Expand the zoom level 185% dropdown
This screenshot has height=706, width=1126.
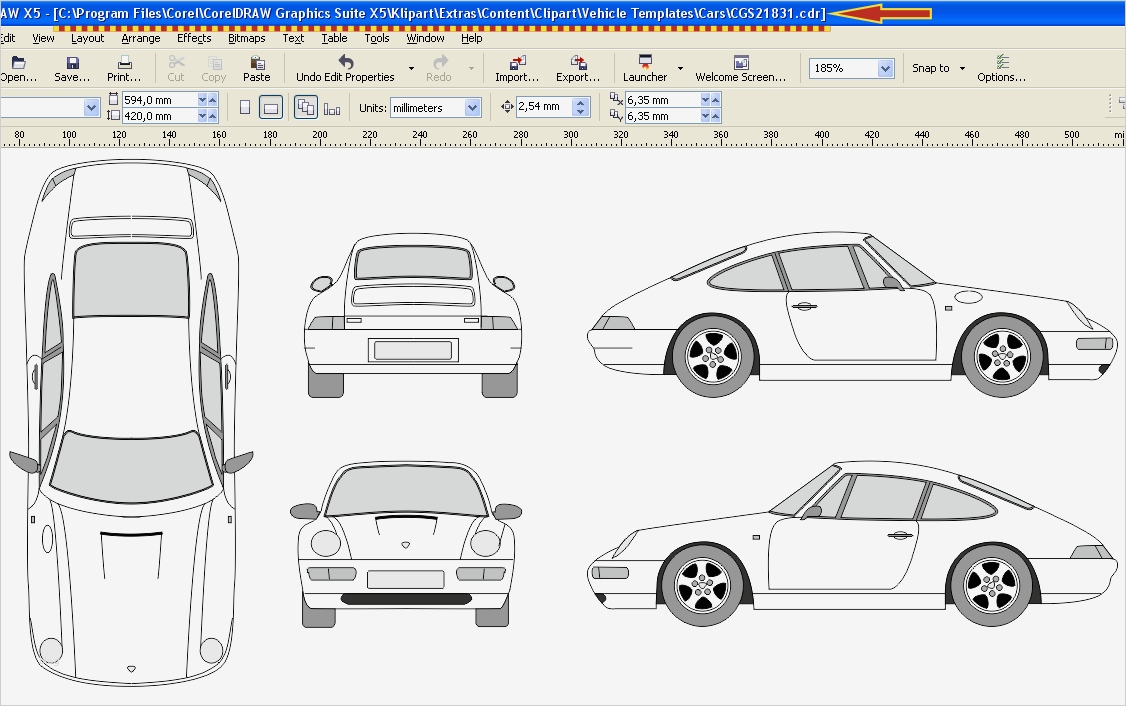click(x=885, y=68)
